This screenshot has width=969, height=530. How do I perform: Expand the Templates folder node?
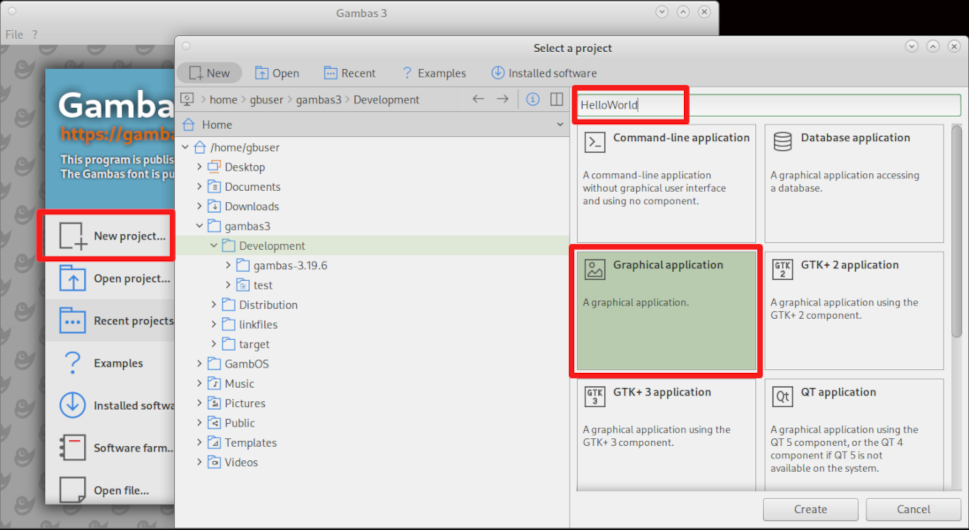(x=199, y=442)
